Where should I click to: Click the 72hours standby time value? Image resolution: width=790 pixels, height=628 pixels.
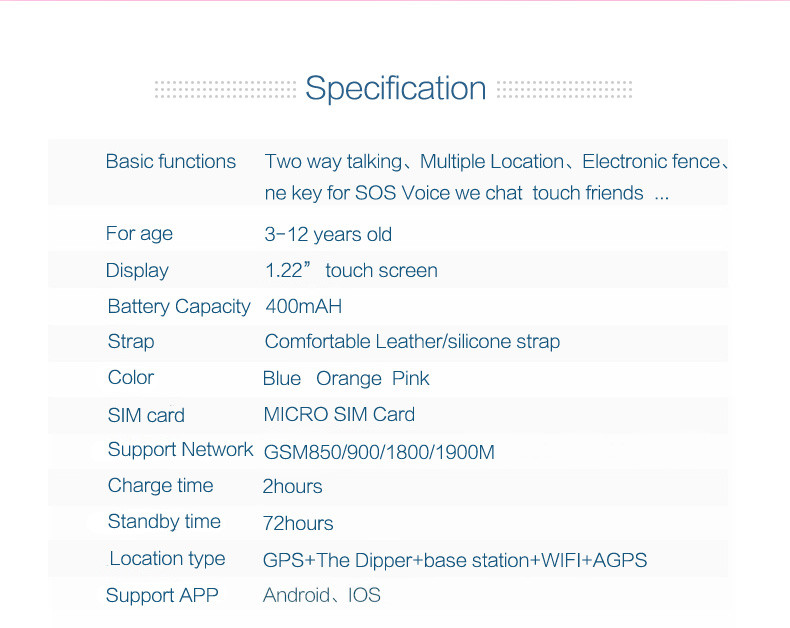[298, 523]
